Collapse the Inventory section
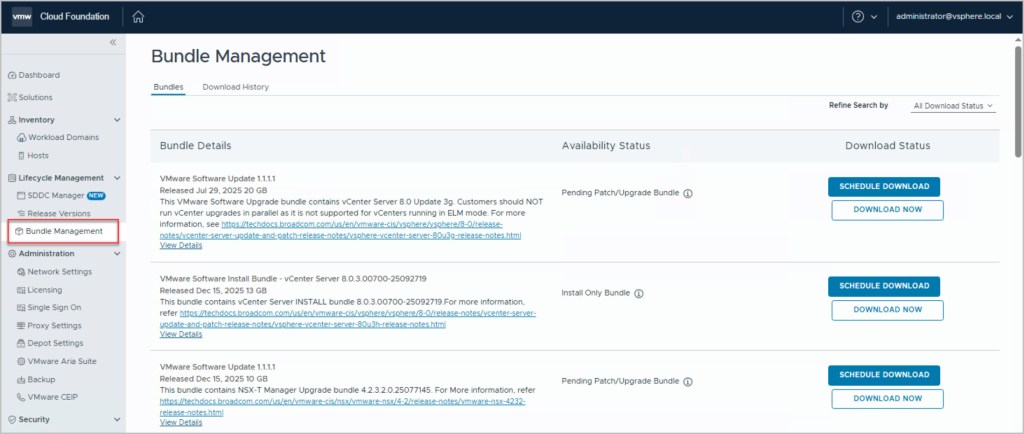Image resolution: width=1024 pixels, height=434 pixels. (x=117, y=120)
